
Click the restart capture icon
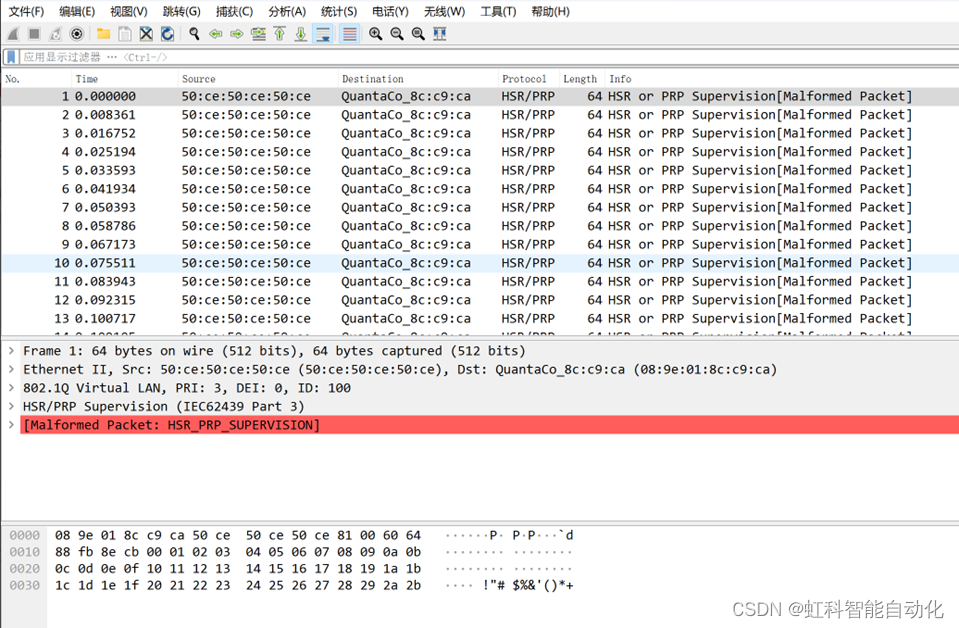point(55,34)
